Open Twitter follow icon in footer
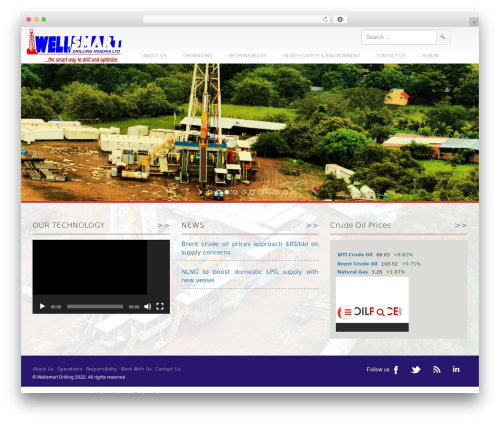500x423 pixels. (416, 370)
